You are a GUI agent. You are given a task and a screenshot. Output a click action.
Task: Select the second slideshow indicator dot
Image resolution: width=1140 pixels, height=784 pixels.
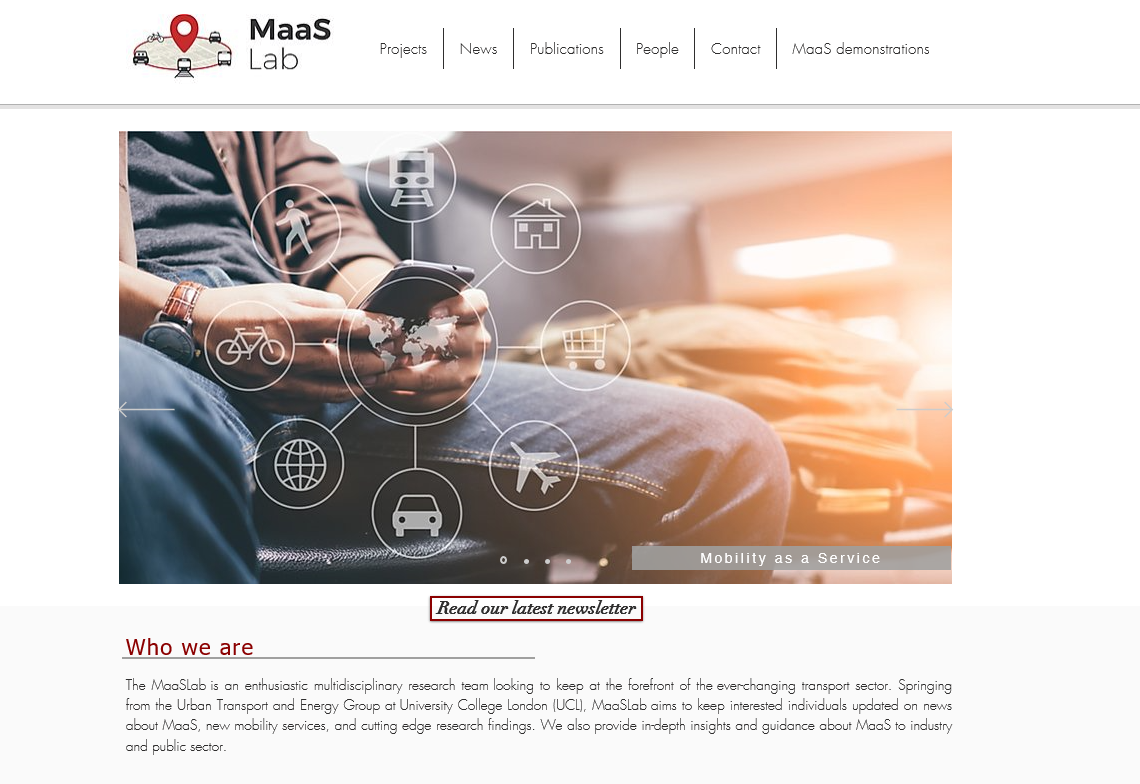click(526, 561)
